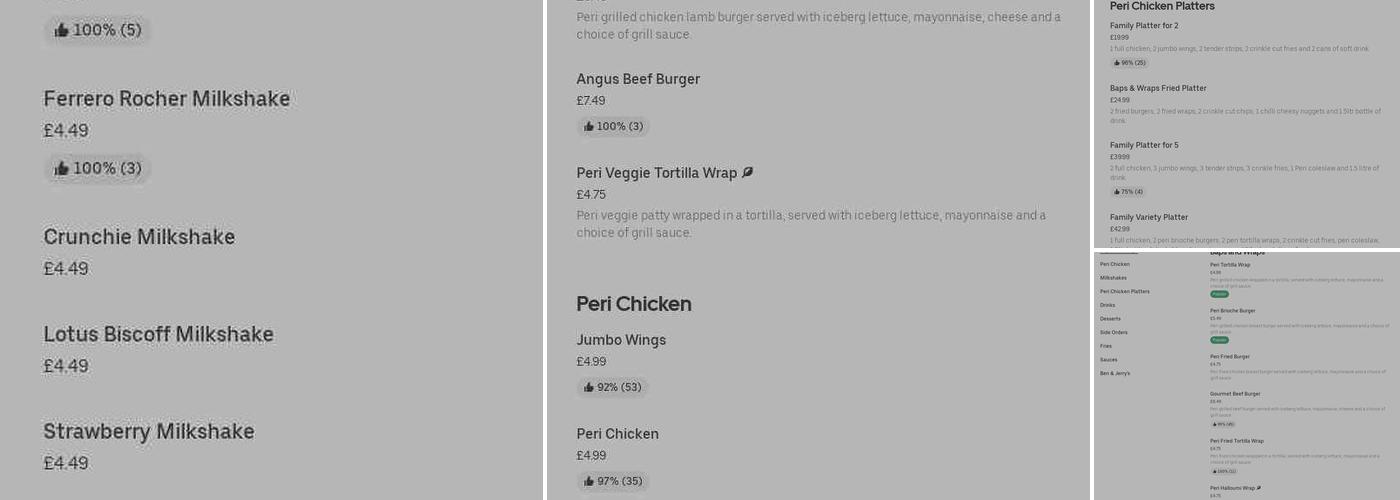Click thumbs-up icon under Jumbo Wings
The width and height of the screenshot is (1400, 500).
(x=589, y=387)
